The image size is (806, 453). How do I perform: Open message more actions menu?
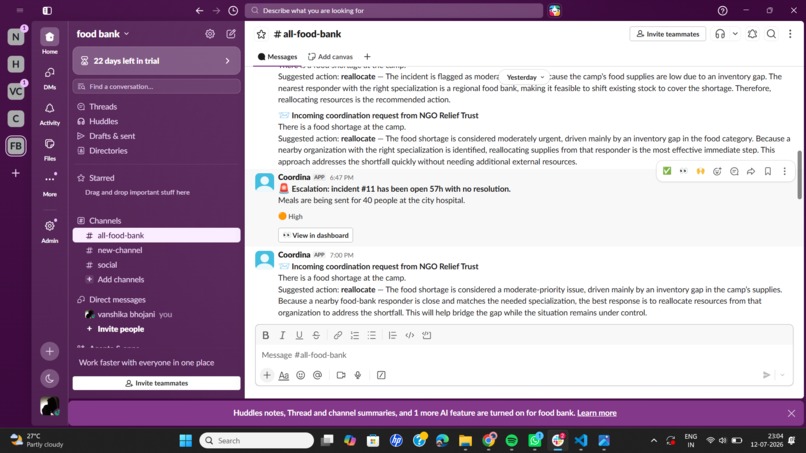[x=784, y=171]
